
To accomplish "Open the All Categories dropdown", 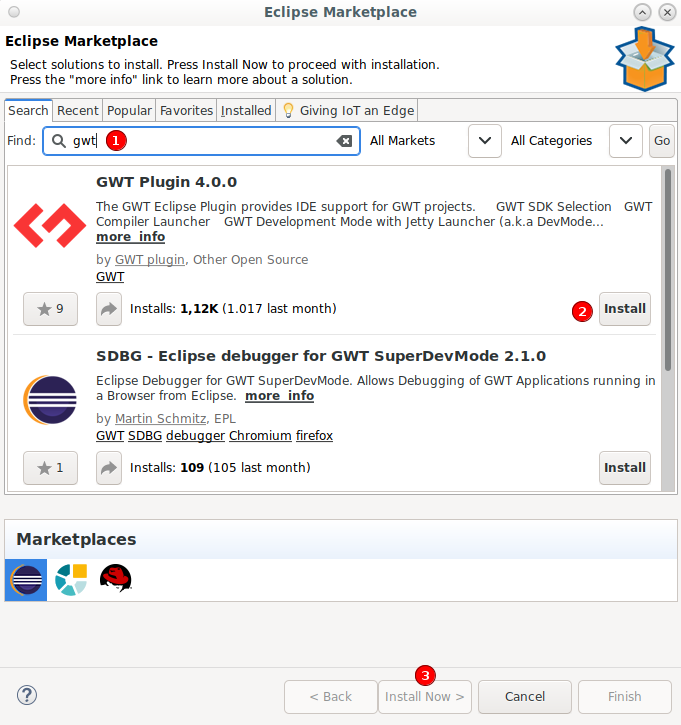I will pos(626,141).
